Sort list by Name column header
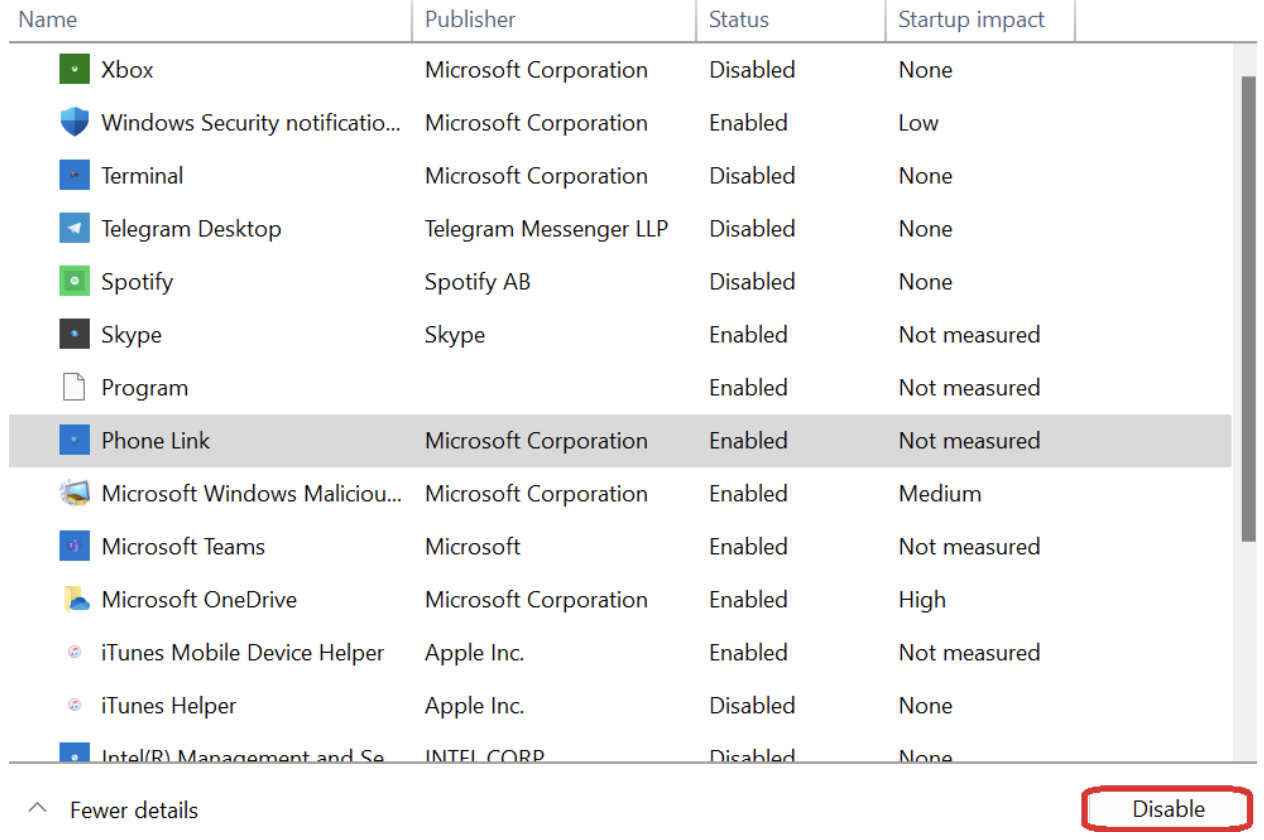1264x840 pixels. point(48,19)
